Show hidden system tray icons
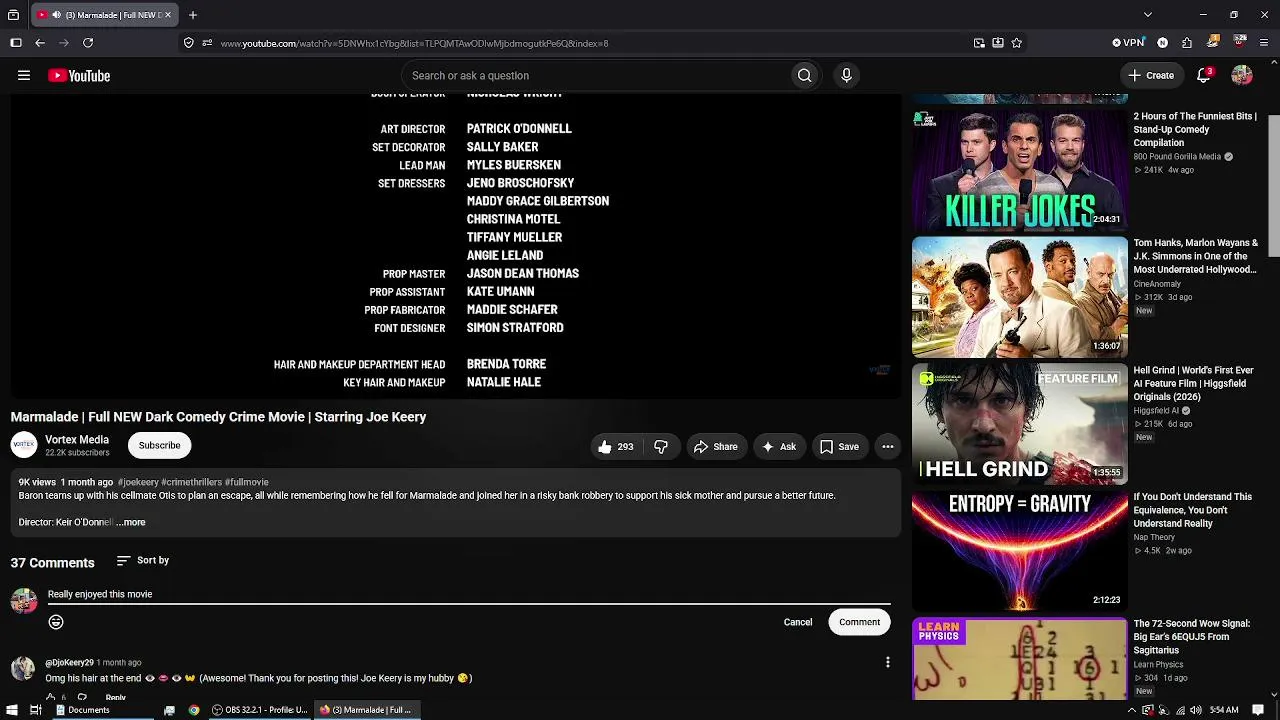 1132,710
